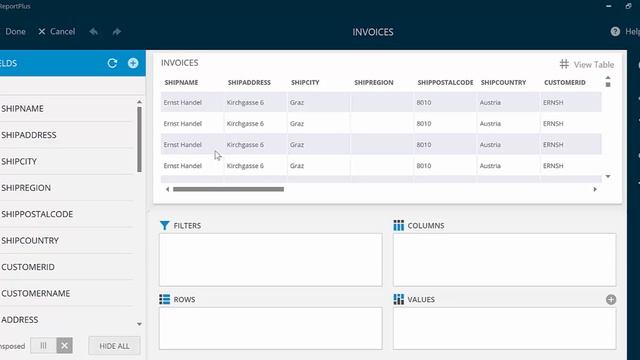Viewport: 640px width, 360px height.
Task: Click the SHIPCITY column header
Action: (305, 82)
